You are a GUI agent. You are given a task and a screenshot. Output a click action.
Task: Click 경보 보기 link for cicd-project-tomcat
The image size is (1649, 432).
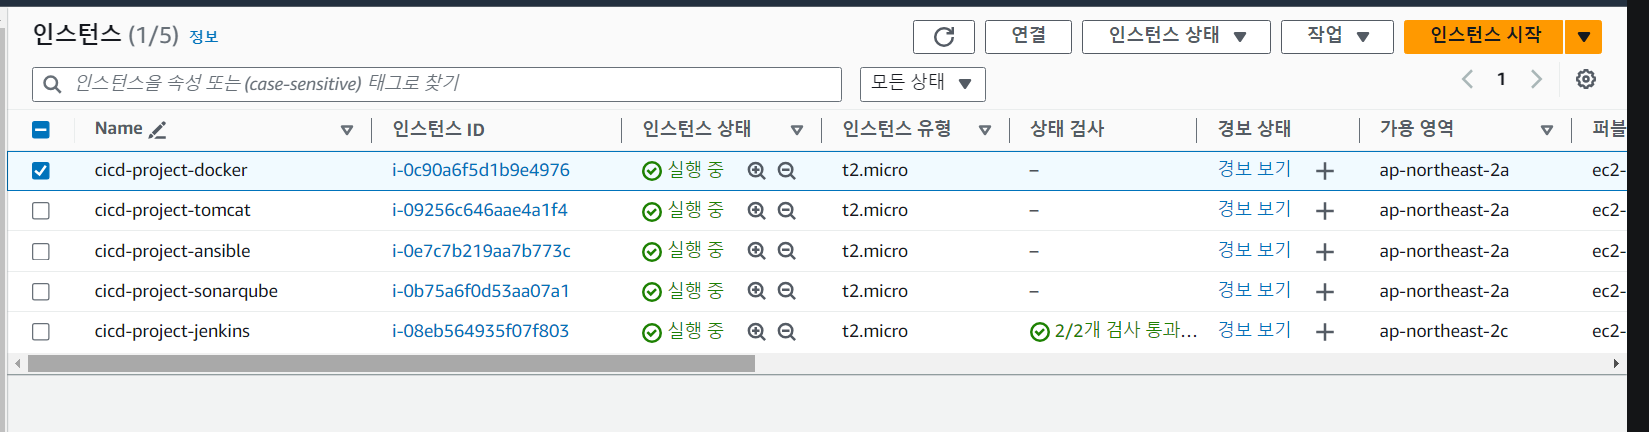click(1254, 209)
